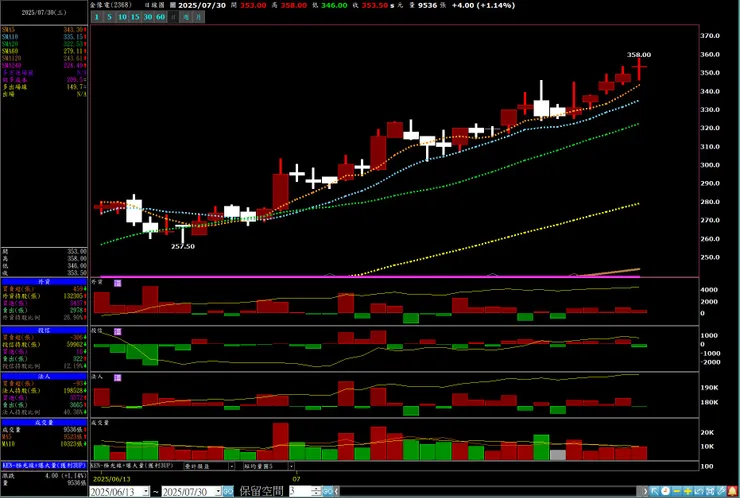Click the 保留空間 spinner arrows
The width and height of the screenshot is (740, 498).
(x=316, y=491)
